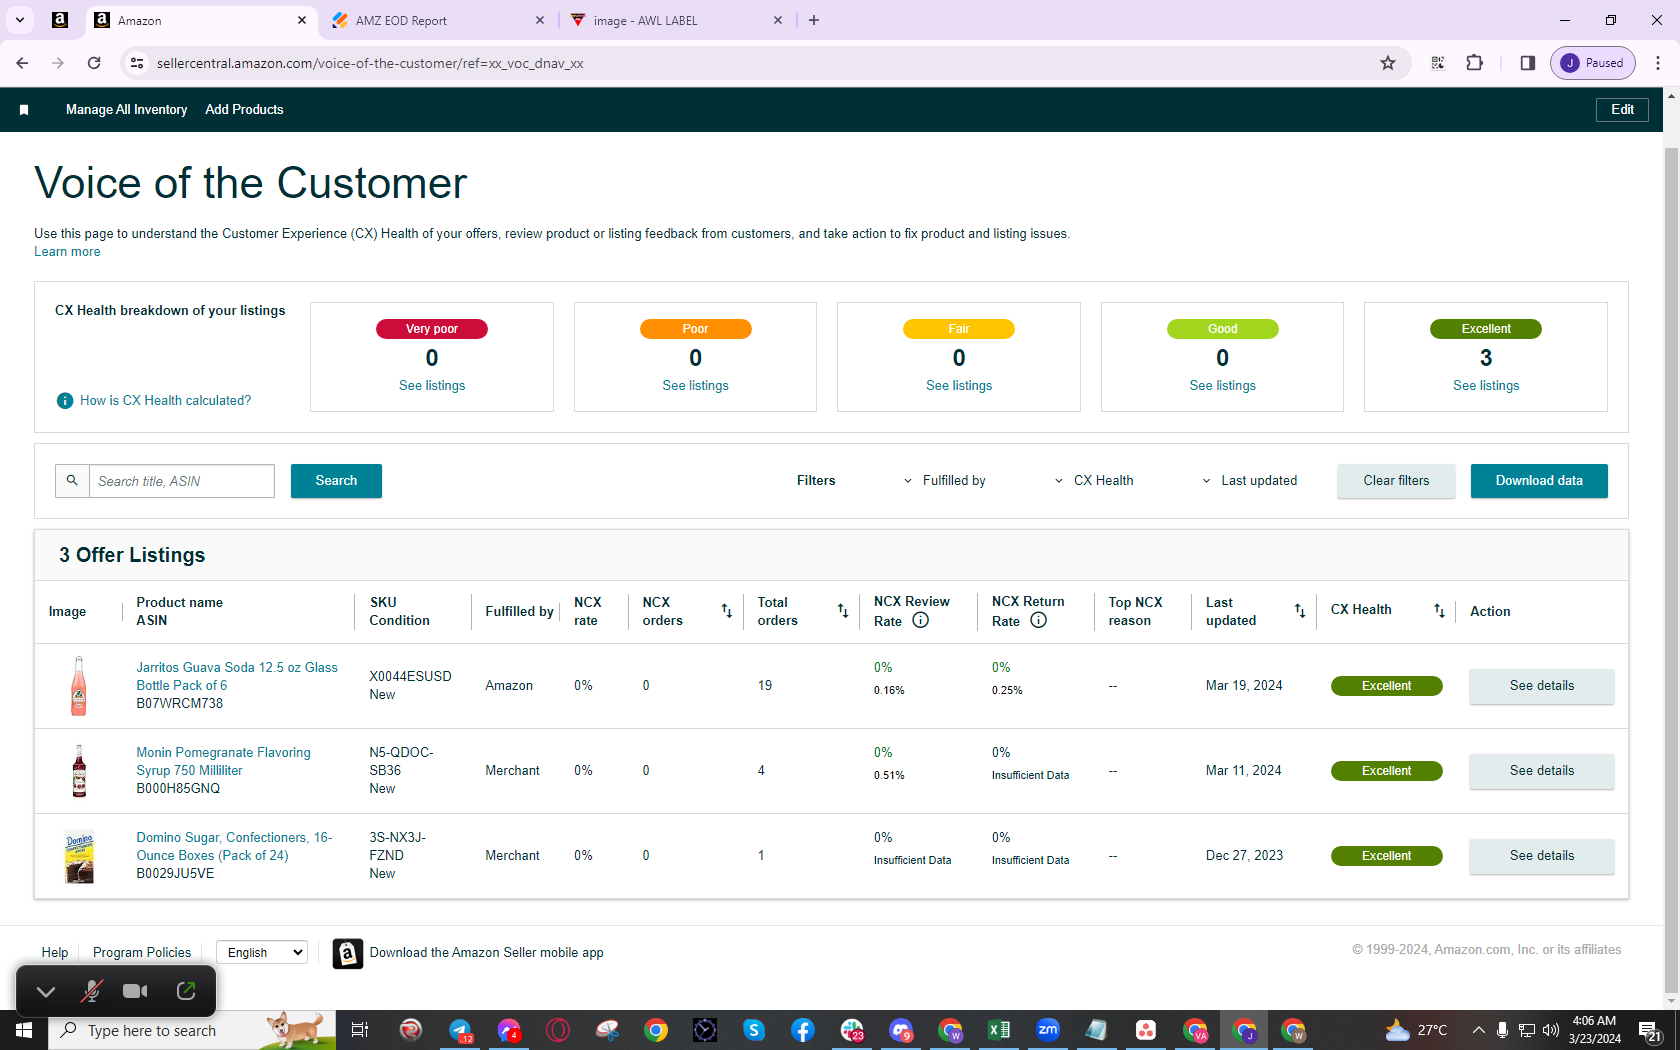Viewport: 1680px width, 1050px height.
Task: Click the browser address bar URL
Action: coord(370,63)
